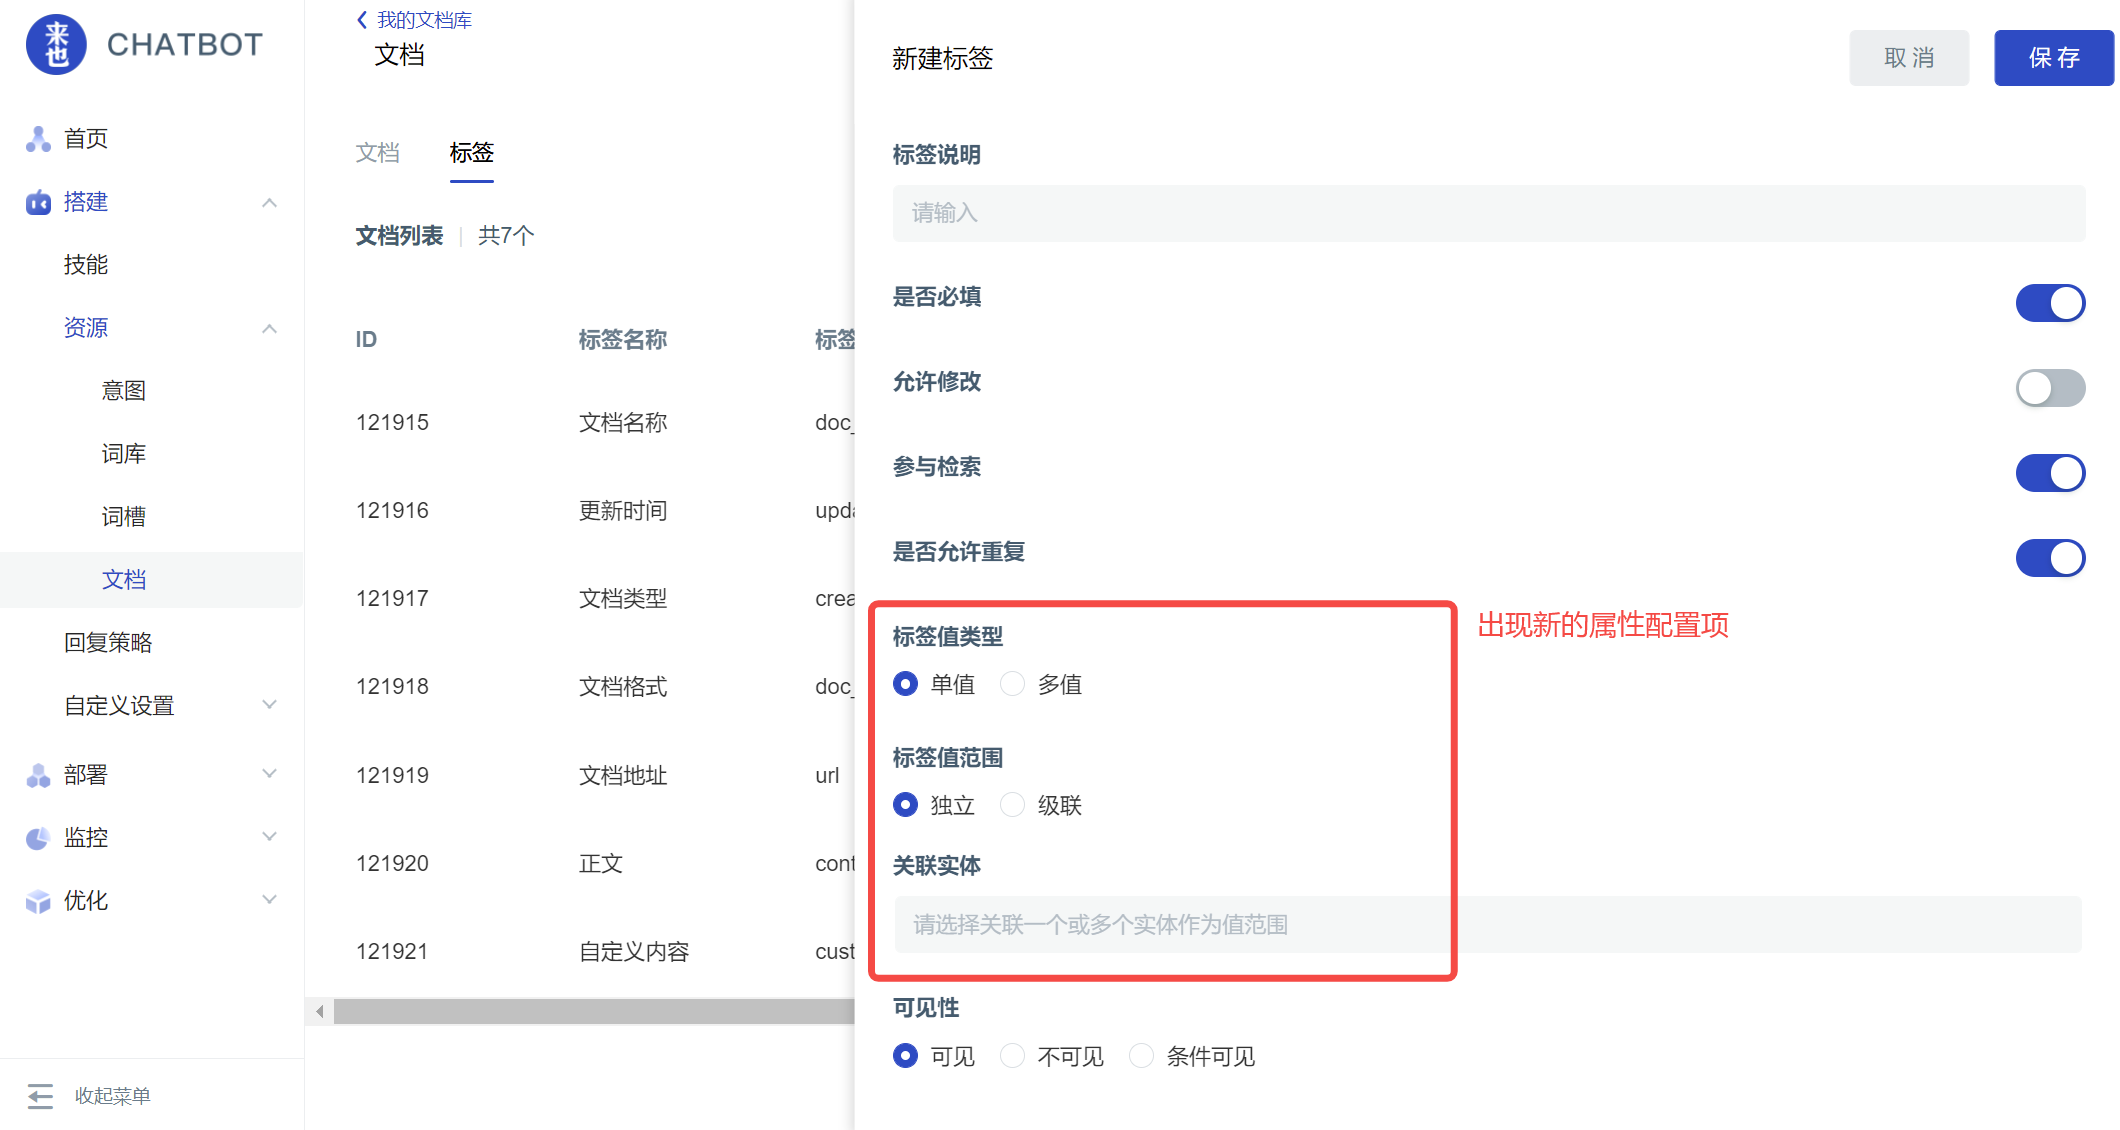The height and width of the screenshot is (1130, 2120).
Task: Collapse the 资源 submenu chevron
Action: click(x=269, y=328)
